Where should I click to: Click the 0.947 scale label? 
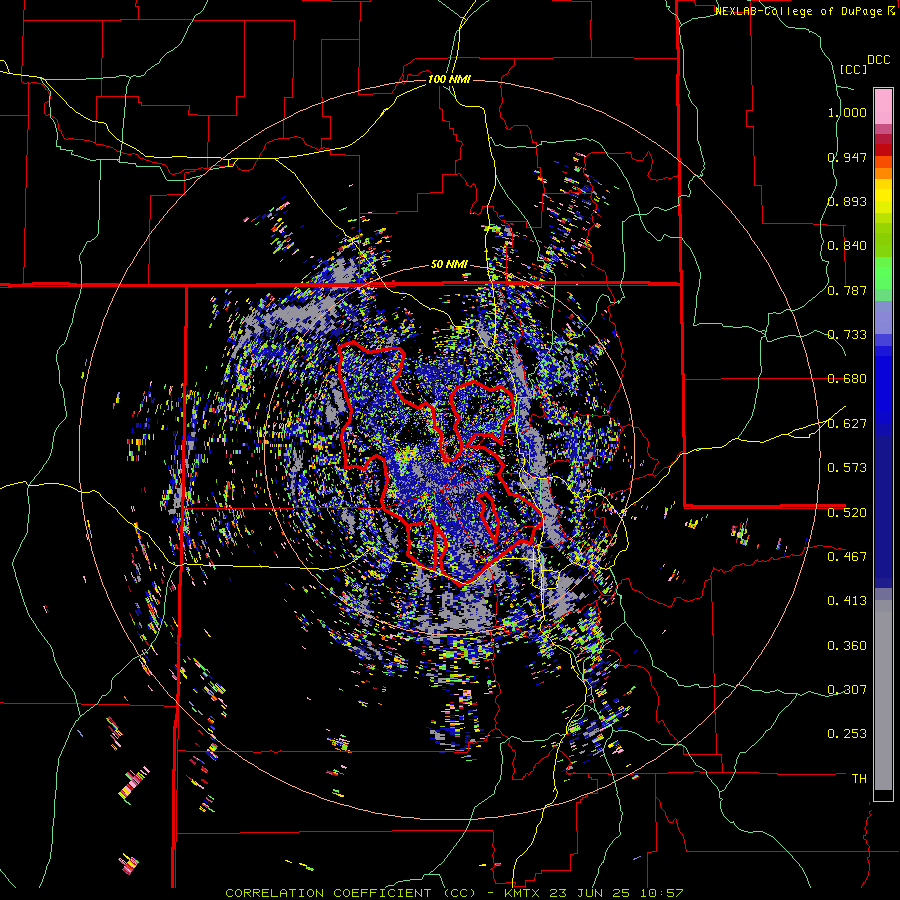click(847, 157)
